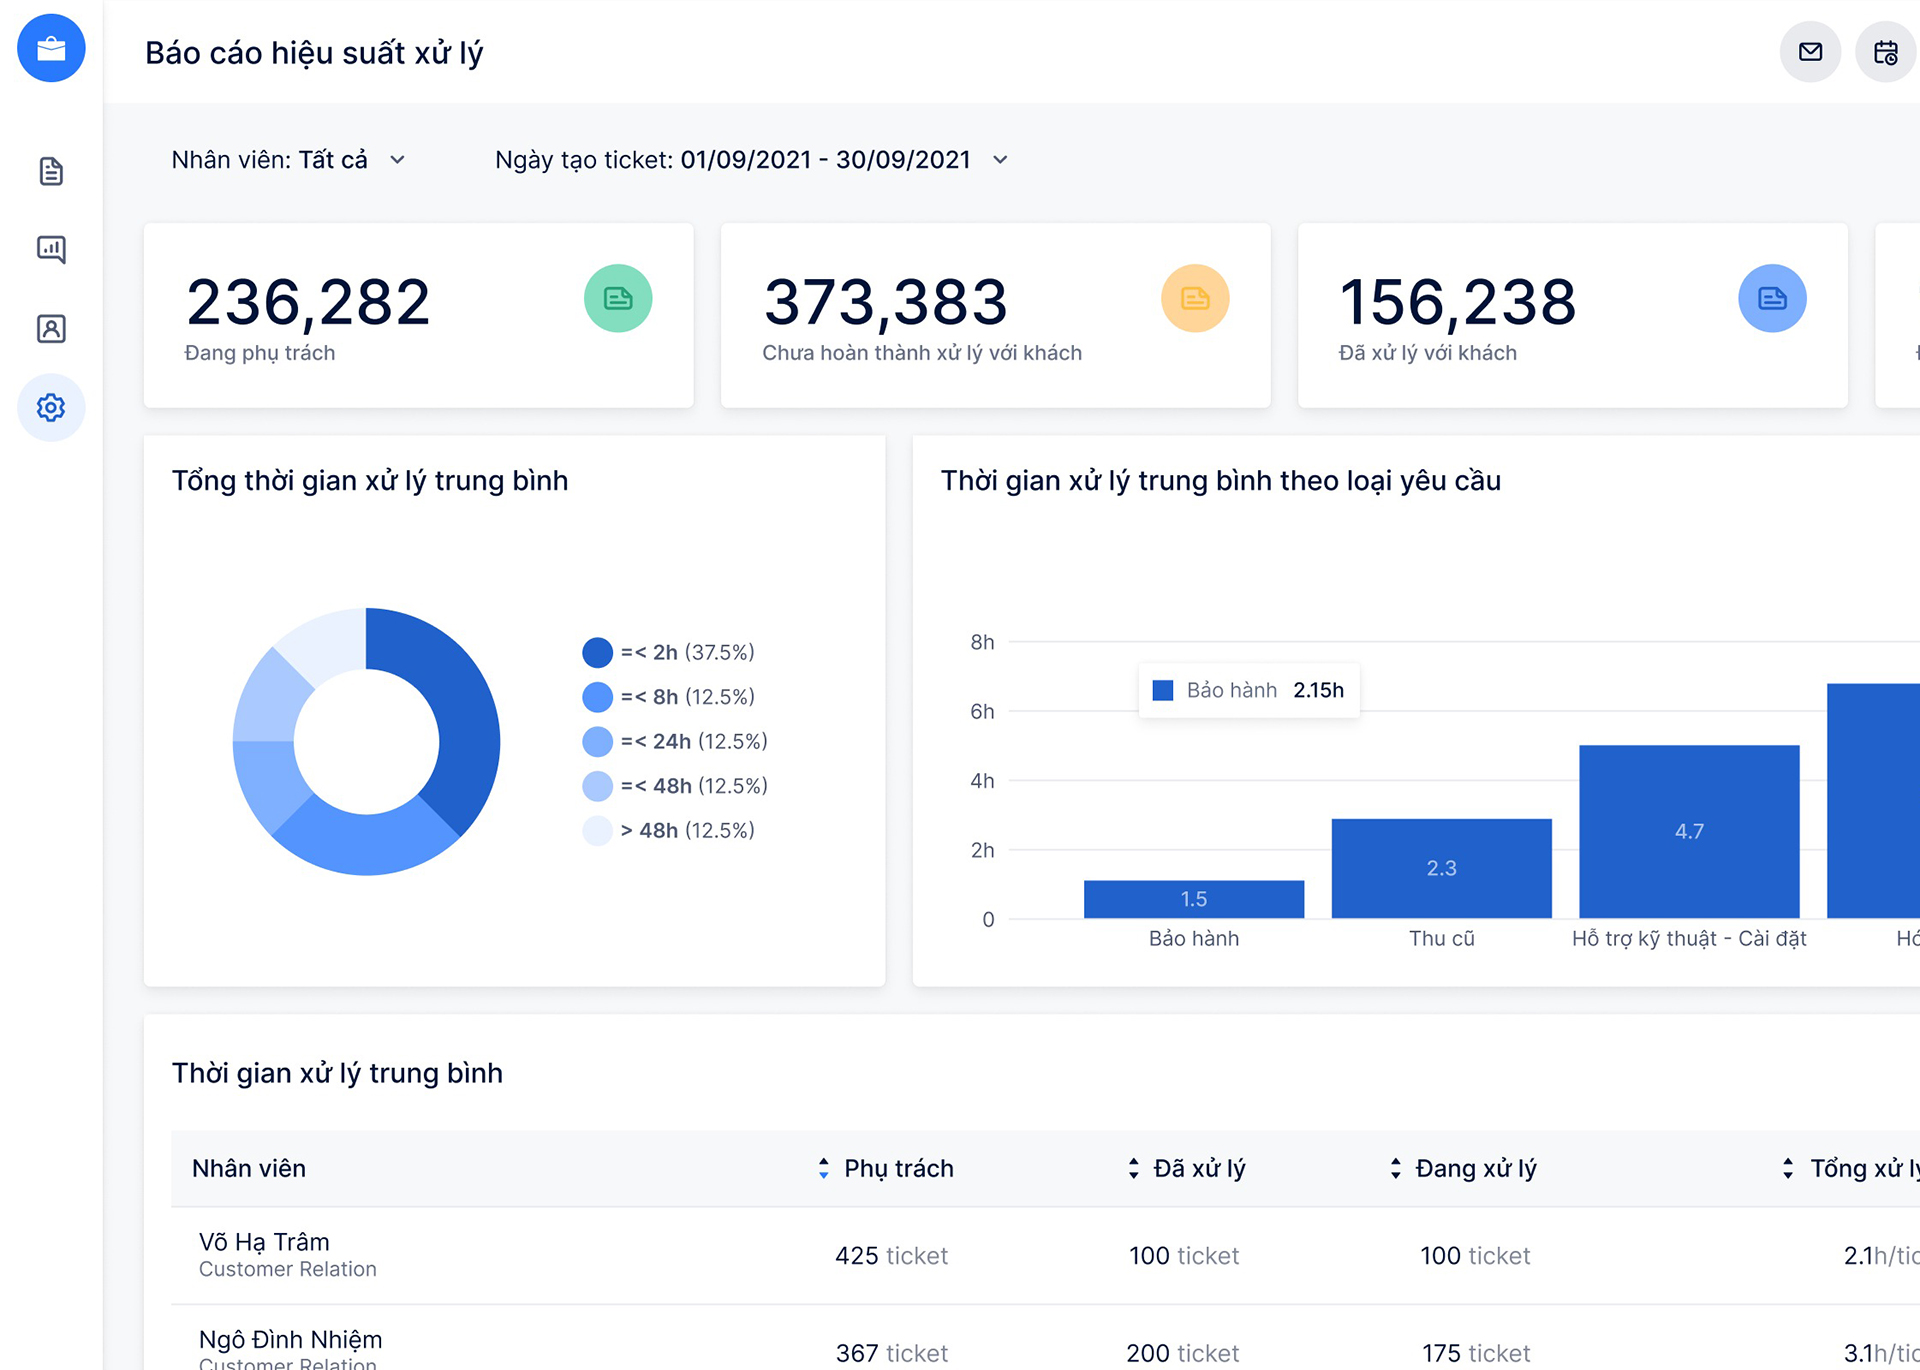Sort the table by Đang xử lý
Screen dimensions: 1920x1370
[x=1394, y=1168]
